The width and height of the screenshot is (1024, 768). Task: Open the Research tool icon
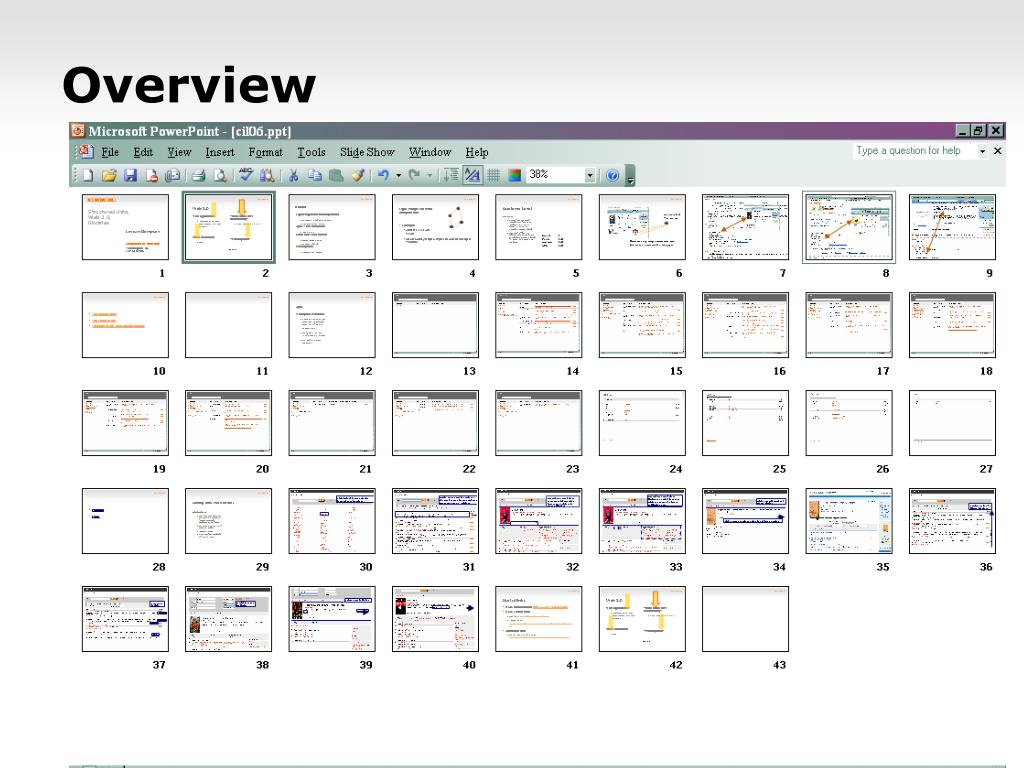pyautogui.click(x=266, y=175)
